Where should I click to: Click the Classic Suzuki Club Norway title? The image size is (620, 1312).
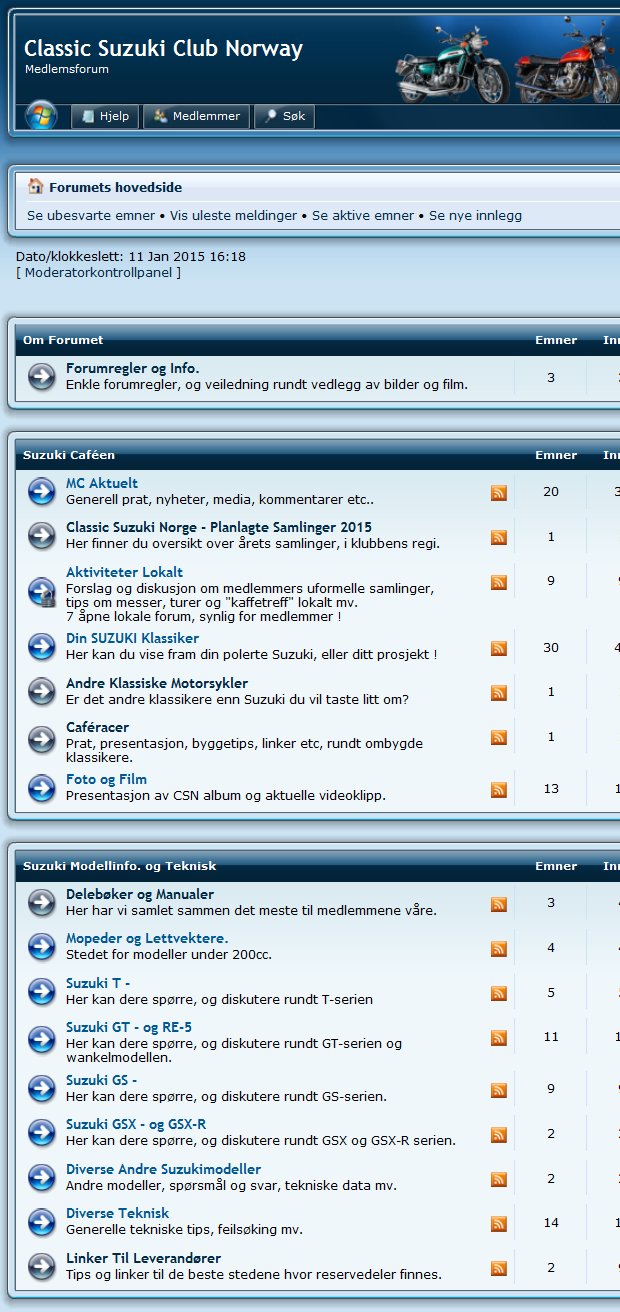[163, 48]
